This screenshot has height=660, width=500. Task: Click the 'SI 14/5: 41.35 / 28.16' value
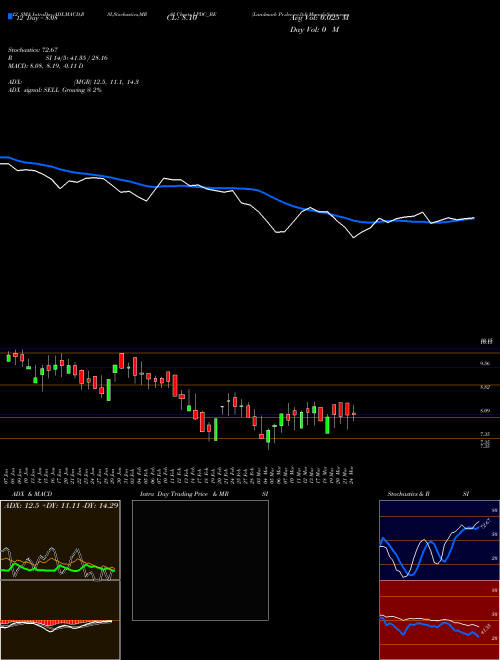point(77,58)
